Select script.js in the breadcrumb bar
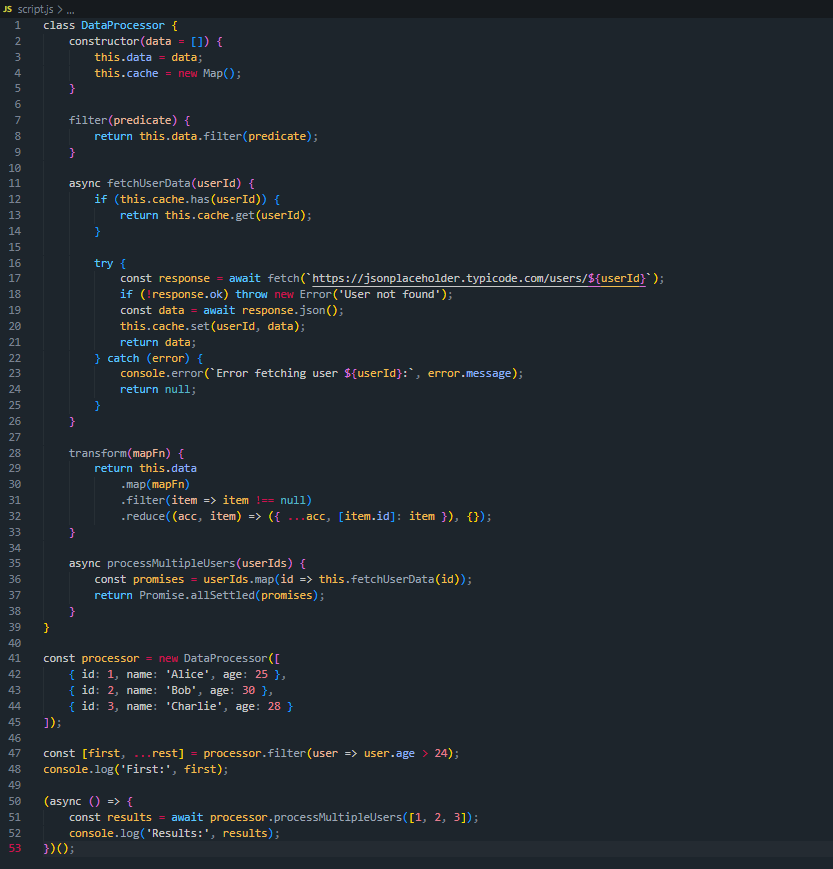This screenshot has height=869, width=833. (33, 6)
